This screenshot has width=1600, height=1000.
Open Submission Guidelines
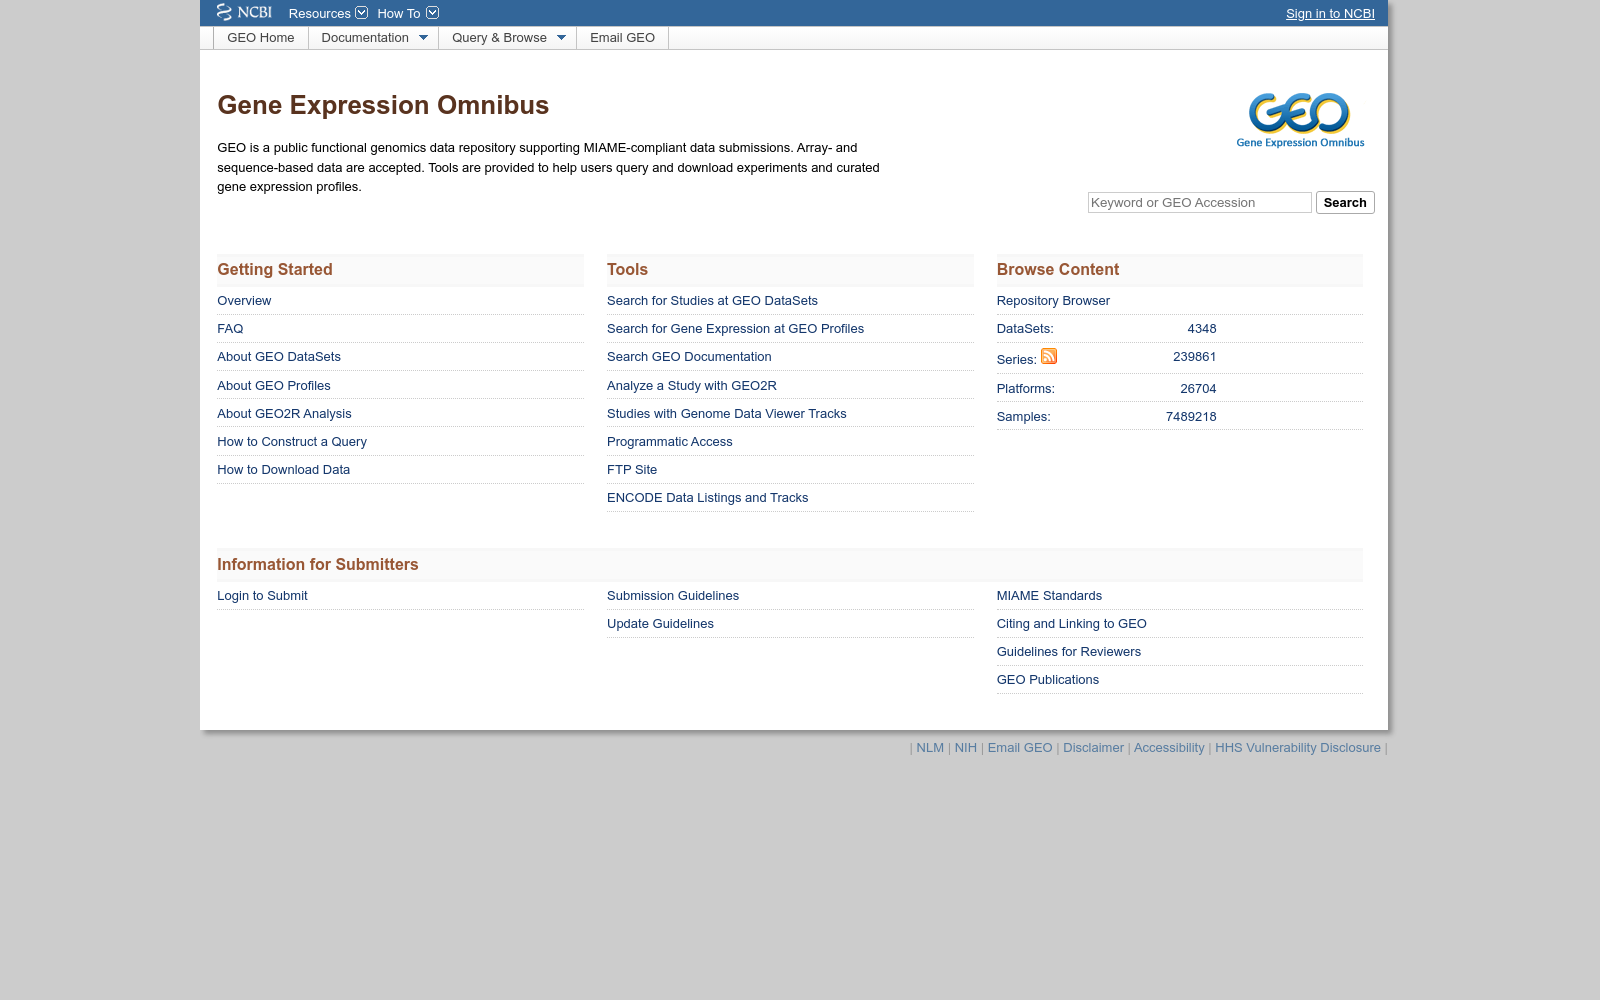click(x=673, y=596)
